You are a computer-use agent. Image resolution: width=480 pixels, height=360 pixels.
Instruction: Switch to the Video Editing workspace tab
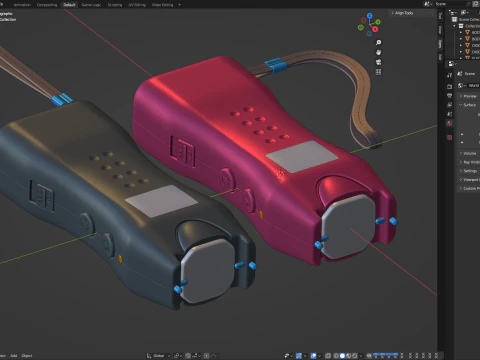162,5
